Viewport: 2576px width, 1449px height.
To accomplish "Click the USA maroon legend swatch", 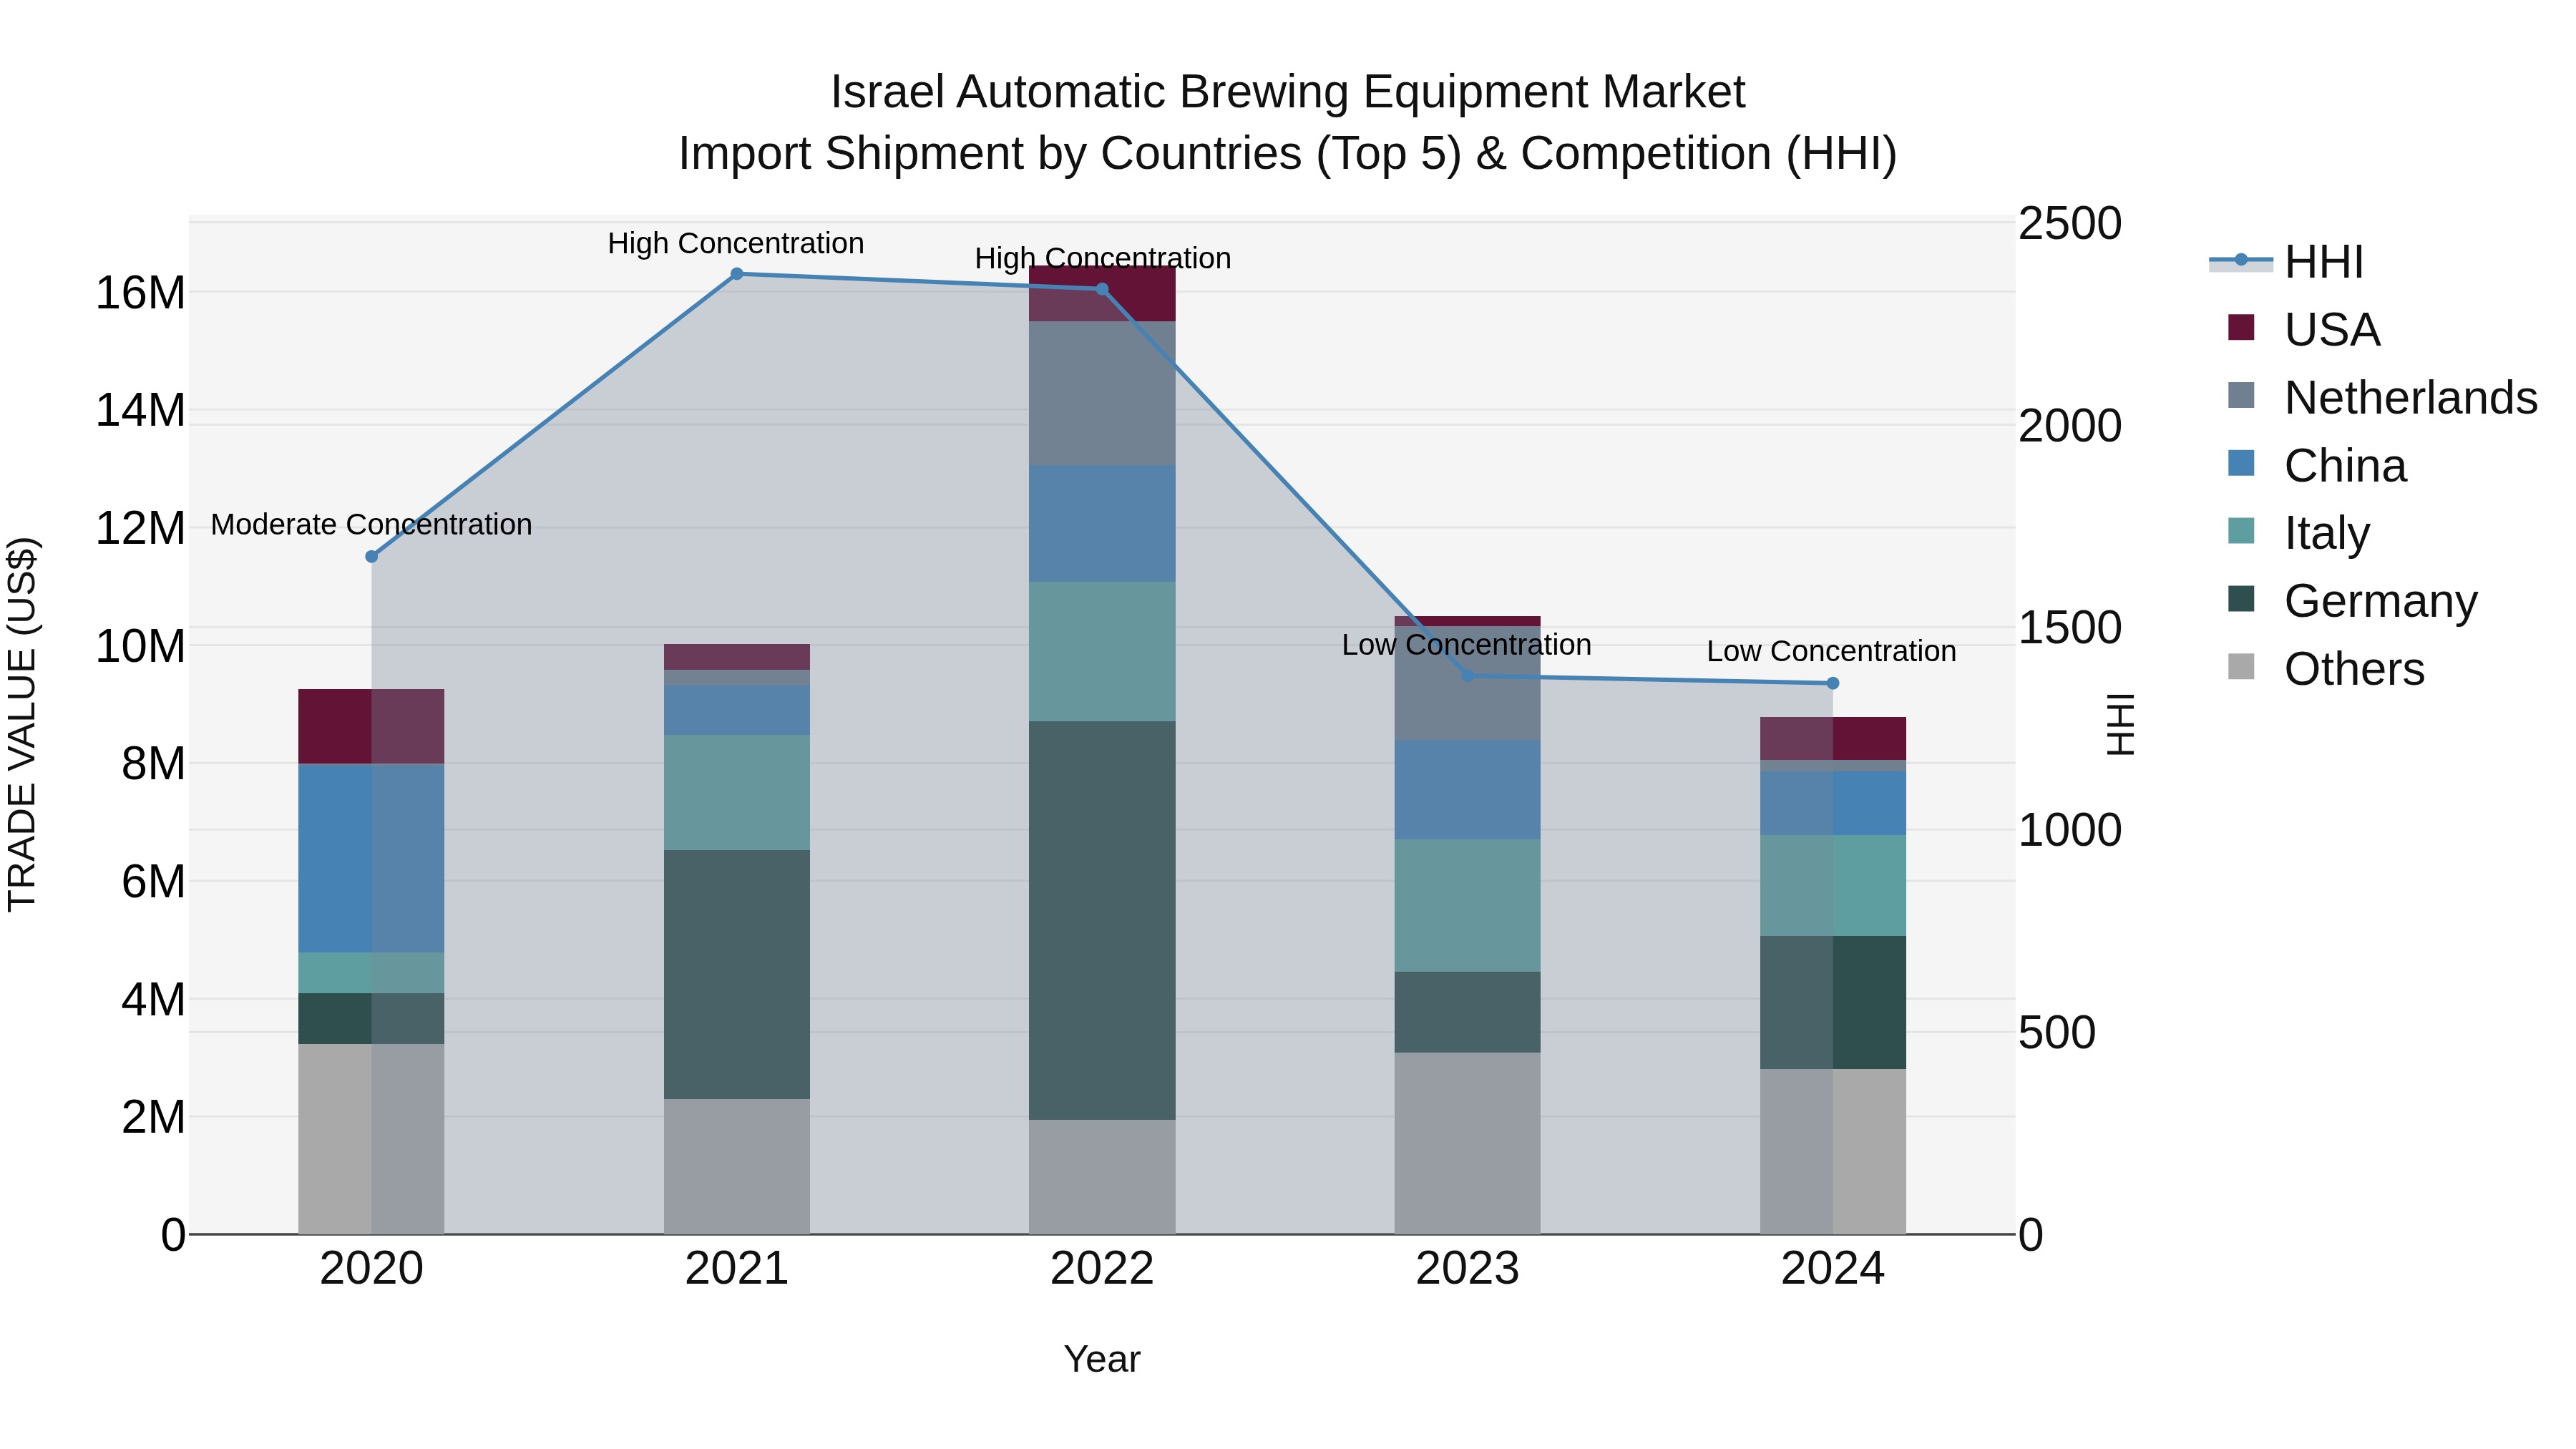I will pyautogui.click(x=2241, y=327).
